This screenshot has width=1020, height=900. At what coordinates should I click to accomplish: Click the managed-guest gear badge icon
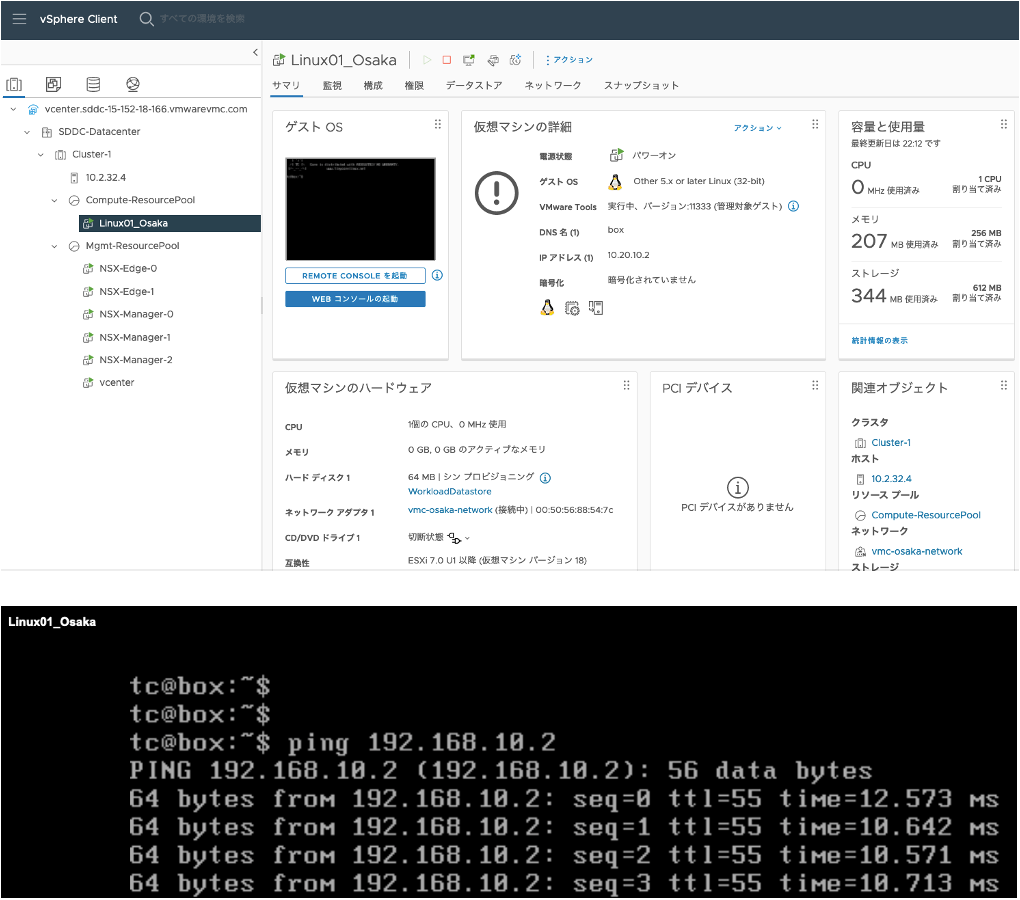pyautogui.click(x=572, y=308)
